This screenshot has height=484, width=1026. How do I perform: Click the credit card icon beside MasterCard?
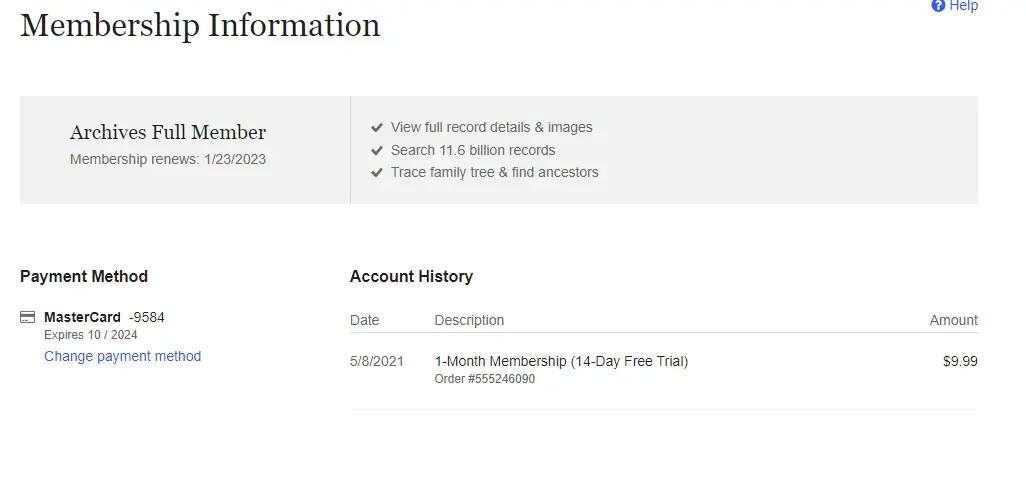[28, 318]
